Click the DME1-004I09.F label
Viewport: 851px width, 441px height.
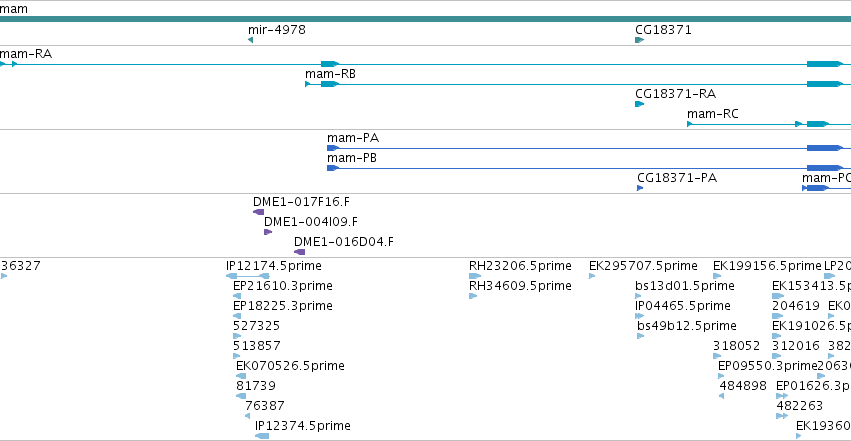(x=311, y=222)
